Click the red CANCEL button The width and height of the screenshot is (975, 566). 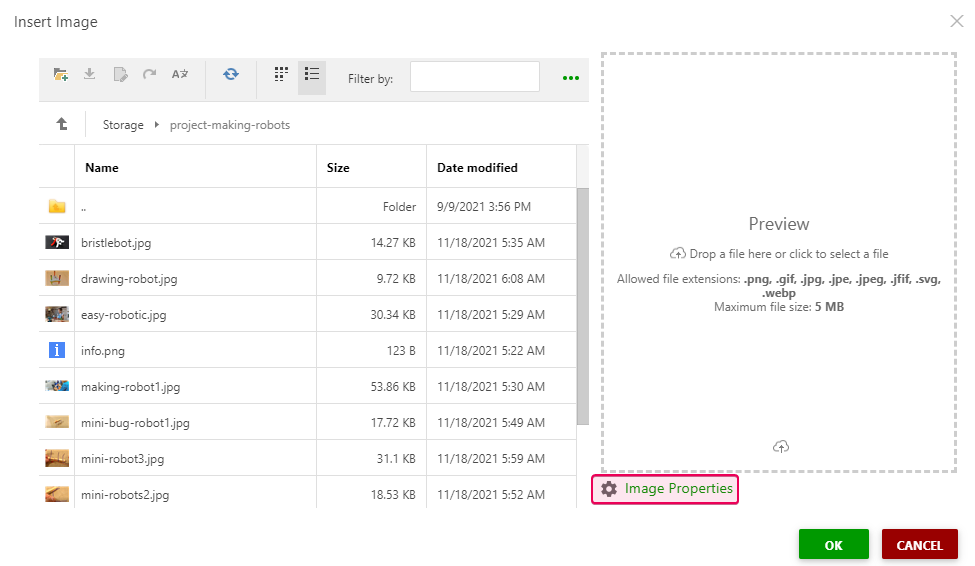click(920, 545)
